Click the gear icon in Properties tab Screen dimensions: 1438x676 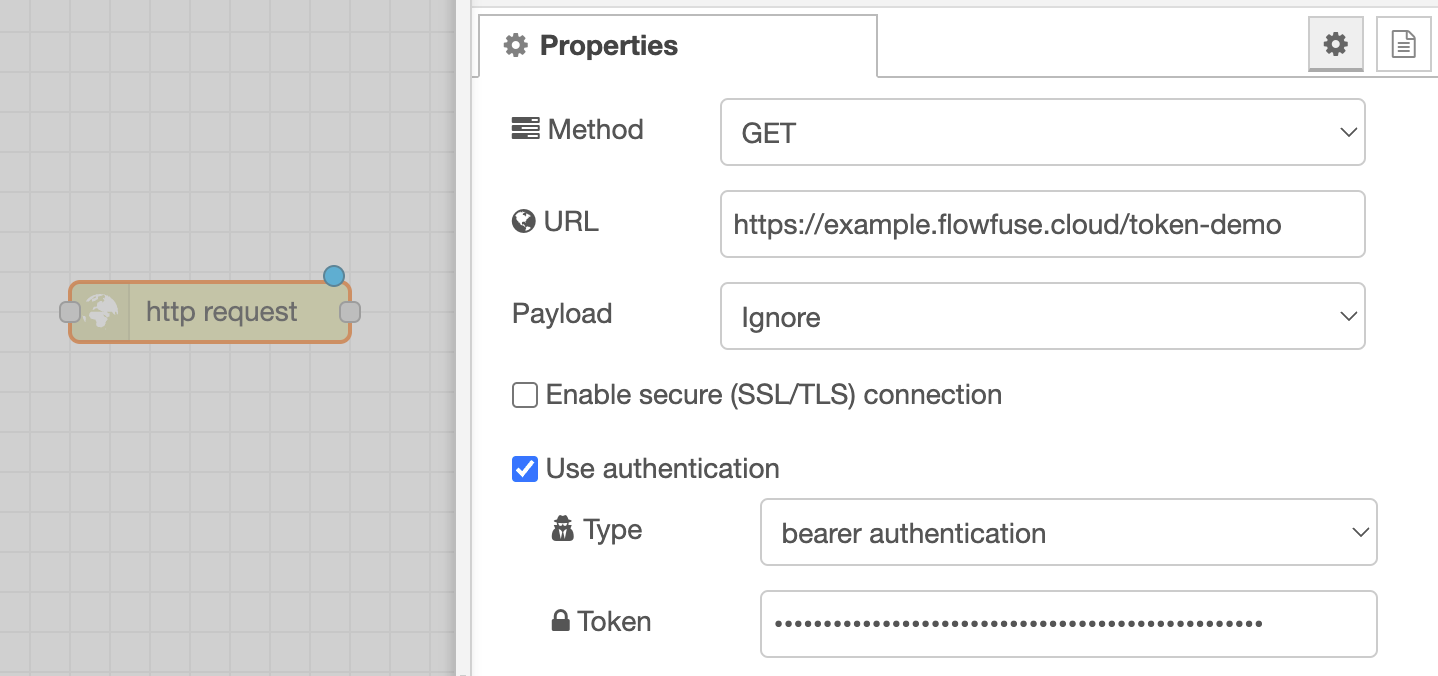(x=515, y=45)
